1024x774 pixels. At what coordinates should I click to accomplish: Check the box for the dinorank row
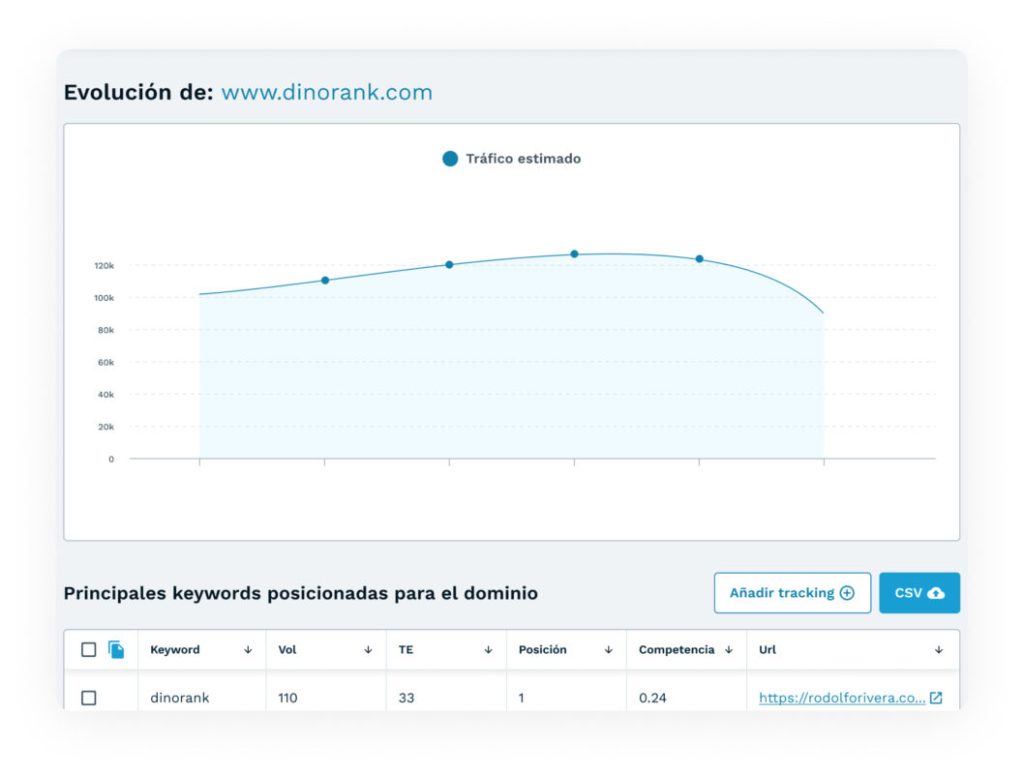[89, 698]
